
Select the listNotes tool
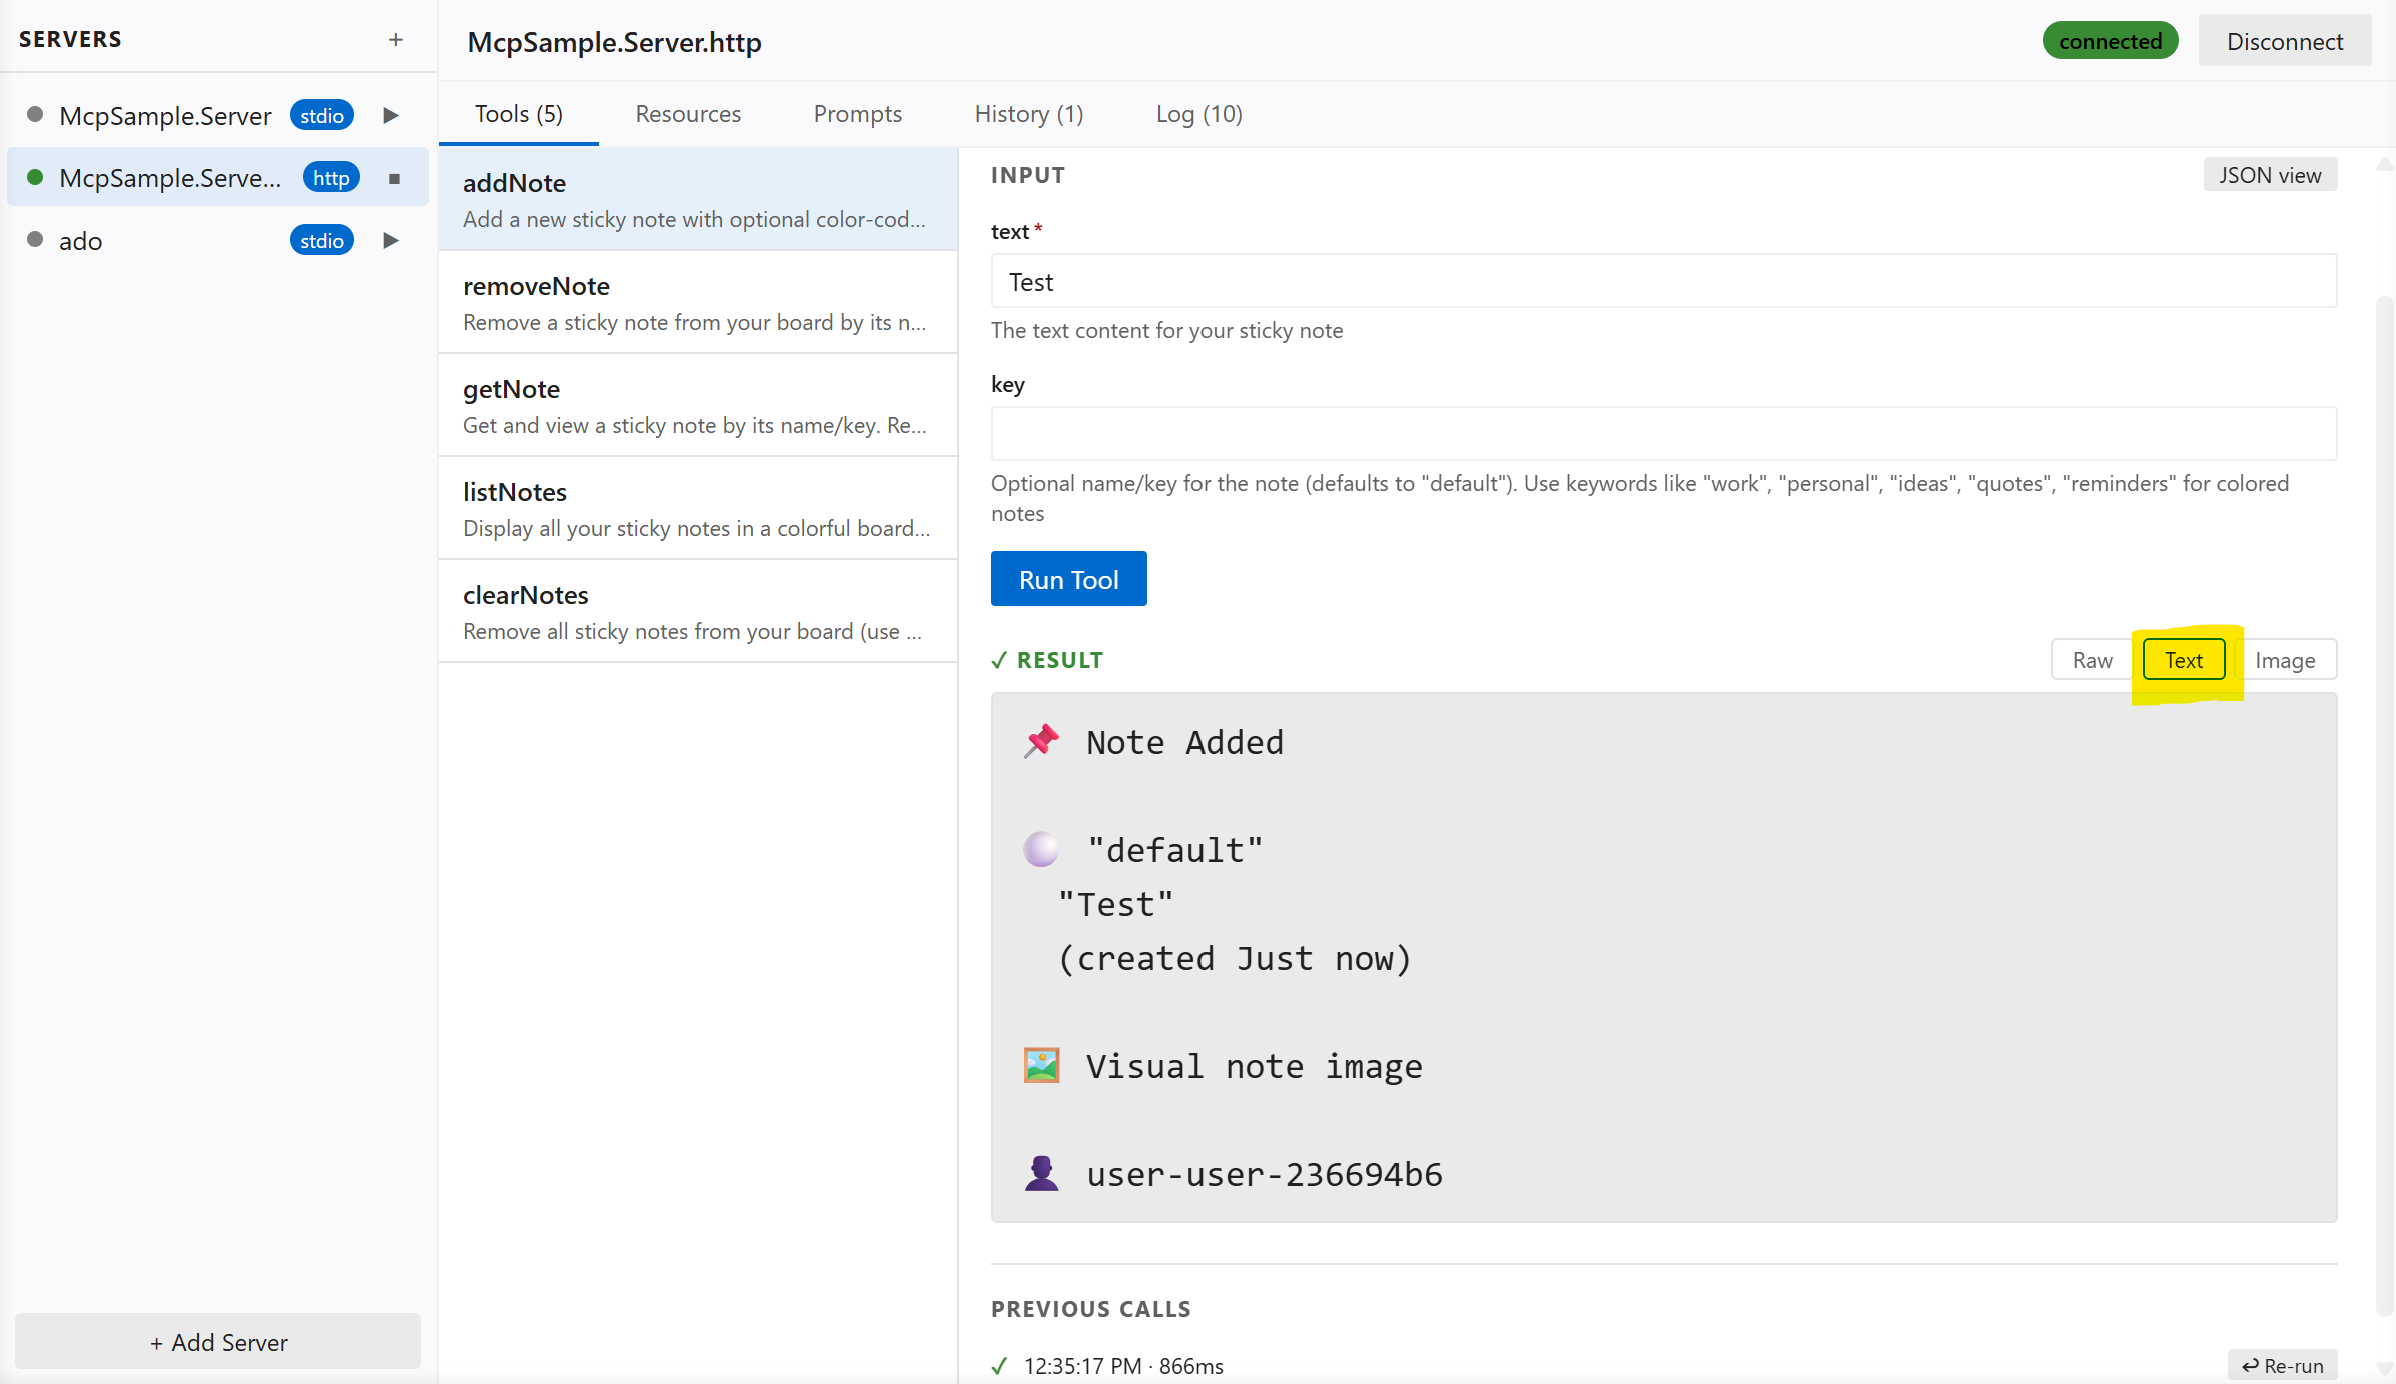click(697, 508)
